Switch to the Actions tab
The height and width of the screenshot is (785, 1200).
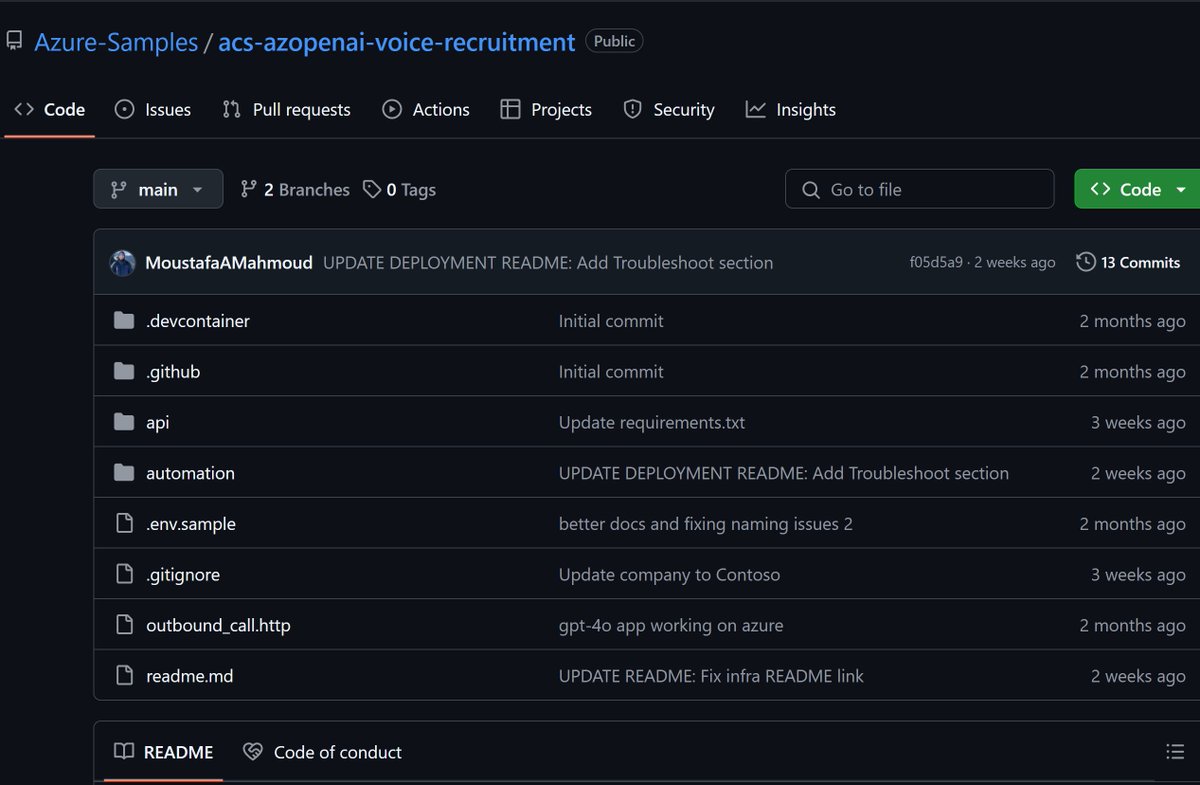[426, 109]
